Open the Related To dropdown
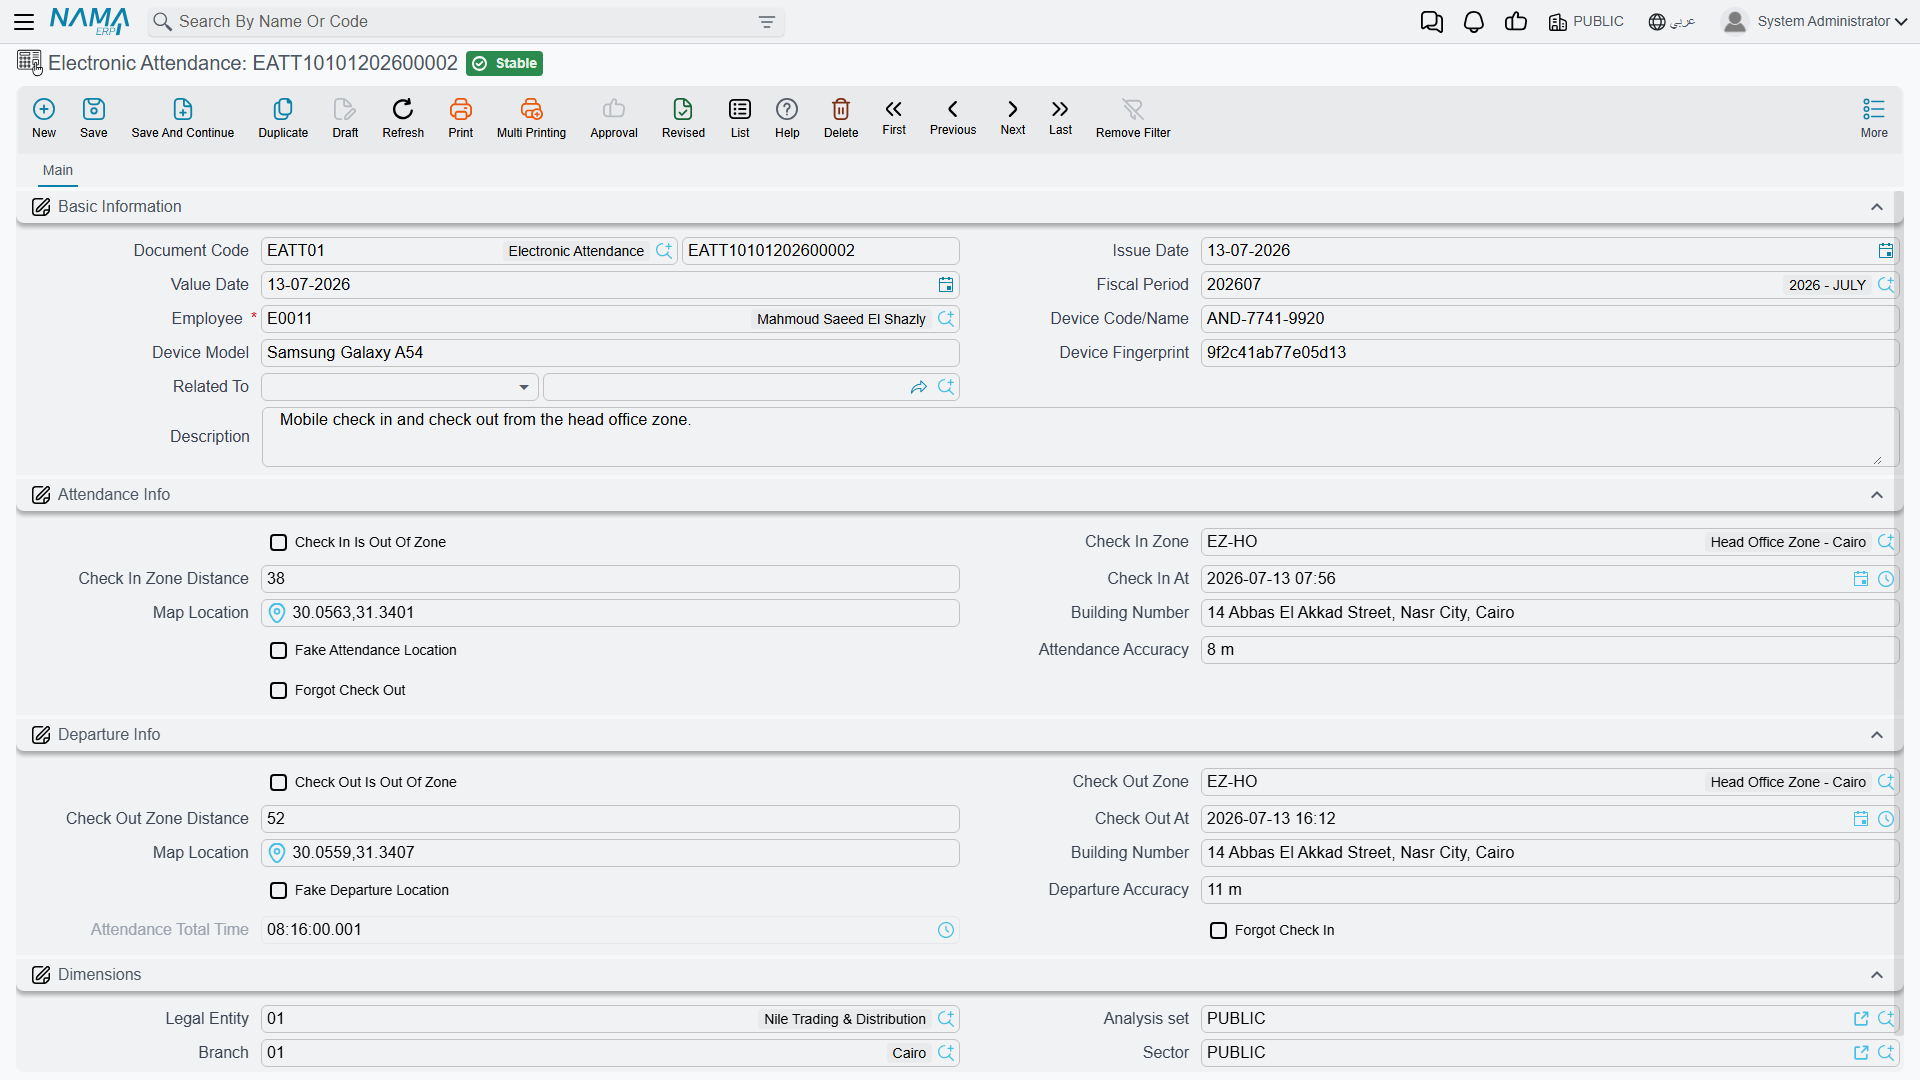The height and width of the screenshot is (1080, 1920). (400, 387)
